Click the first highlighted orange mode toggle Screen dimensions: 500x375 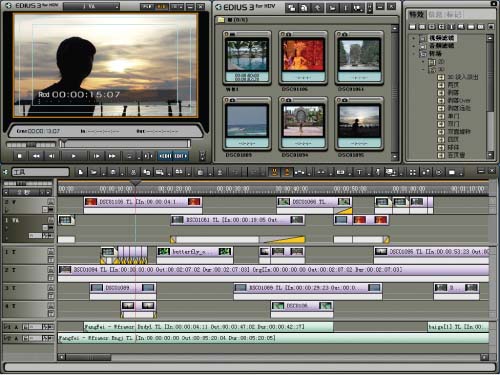(x=274, y=172)
